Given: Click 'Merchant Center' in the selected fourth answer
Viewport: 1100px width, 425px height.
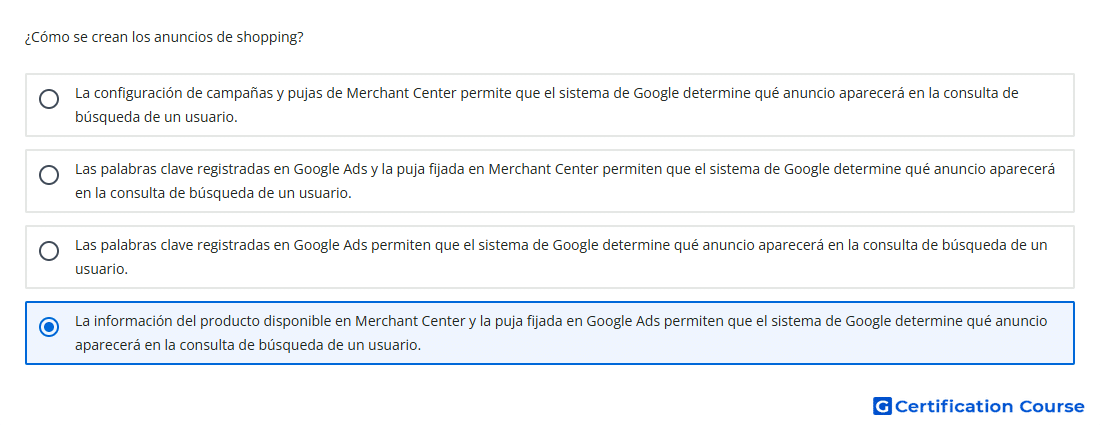Looking at the screenshot, I should pyautogui.click(x=410, y=321).
